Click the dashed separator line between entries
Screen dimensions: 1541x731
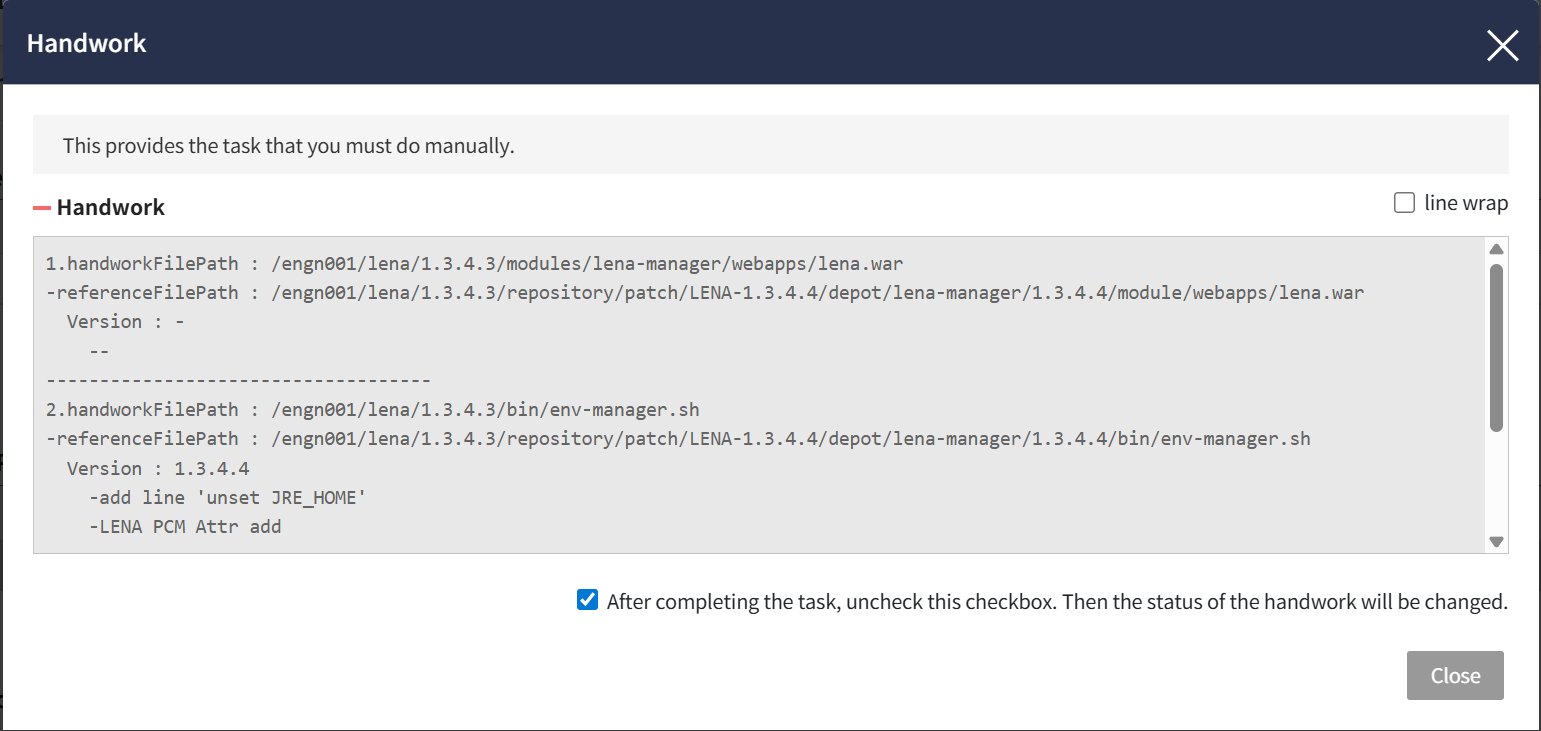click(238, 381)
